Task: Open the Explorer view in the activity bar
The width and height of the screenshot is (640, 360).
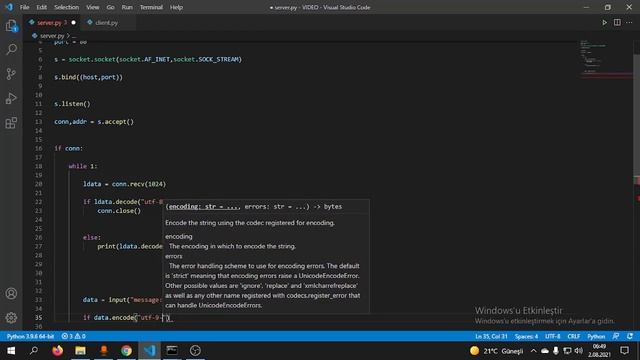Action: [x=11, y=26]
